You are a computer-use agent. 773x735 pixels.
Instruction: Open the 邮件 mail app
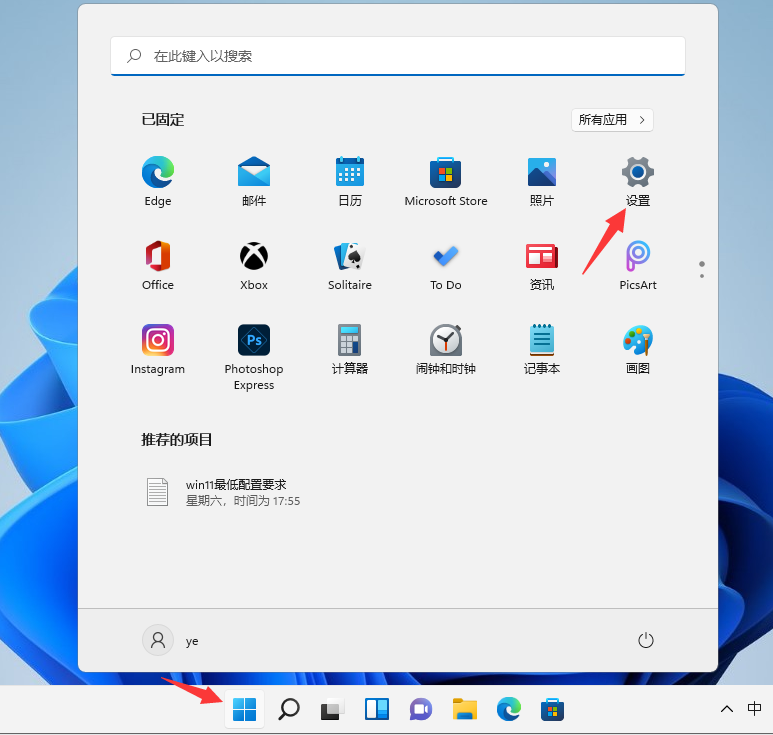point(254,181)
